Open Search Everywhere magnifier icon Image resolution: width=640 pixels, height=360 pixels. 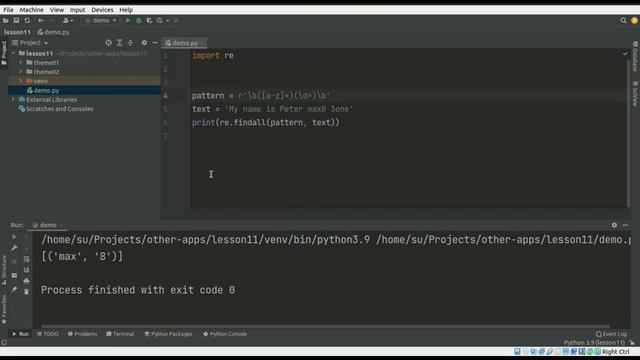(623, 20)
